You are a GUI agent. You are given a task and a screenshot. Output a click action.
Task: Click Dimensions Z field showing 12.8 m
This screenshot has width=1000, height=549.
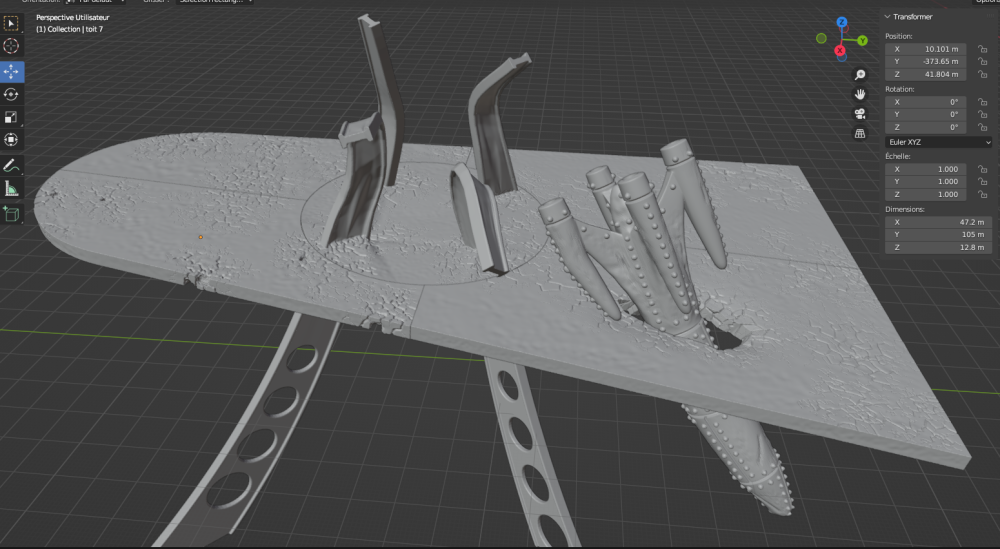click(938, 247)
